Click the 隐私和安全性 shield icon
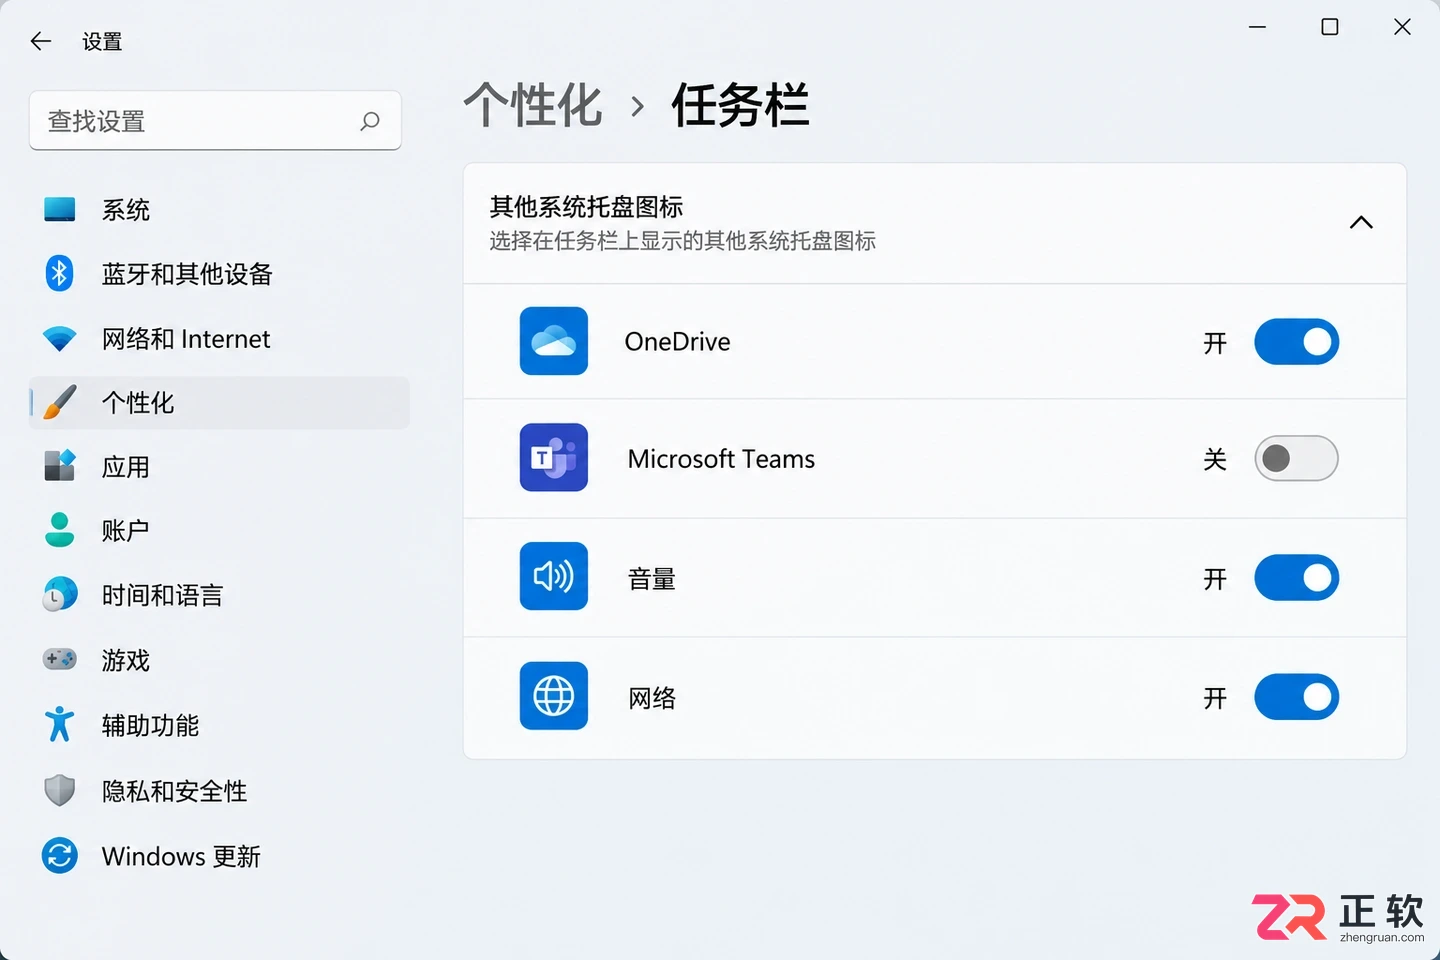 60,790
